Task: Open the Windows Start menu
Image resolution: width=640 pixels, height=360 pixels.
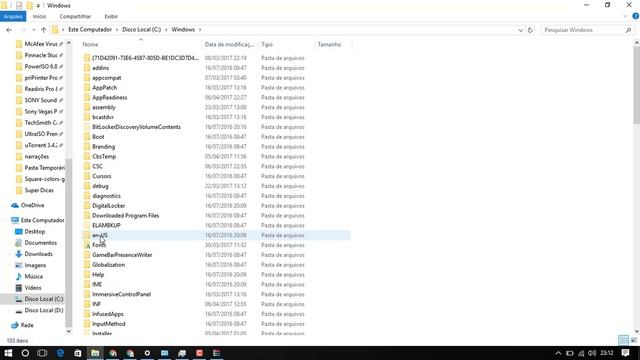Action: click(8, 353)
